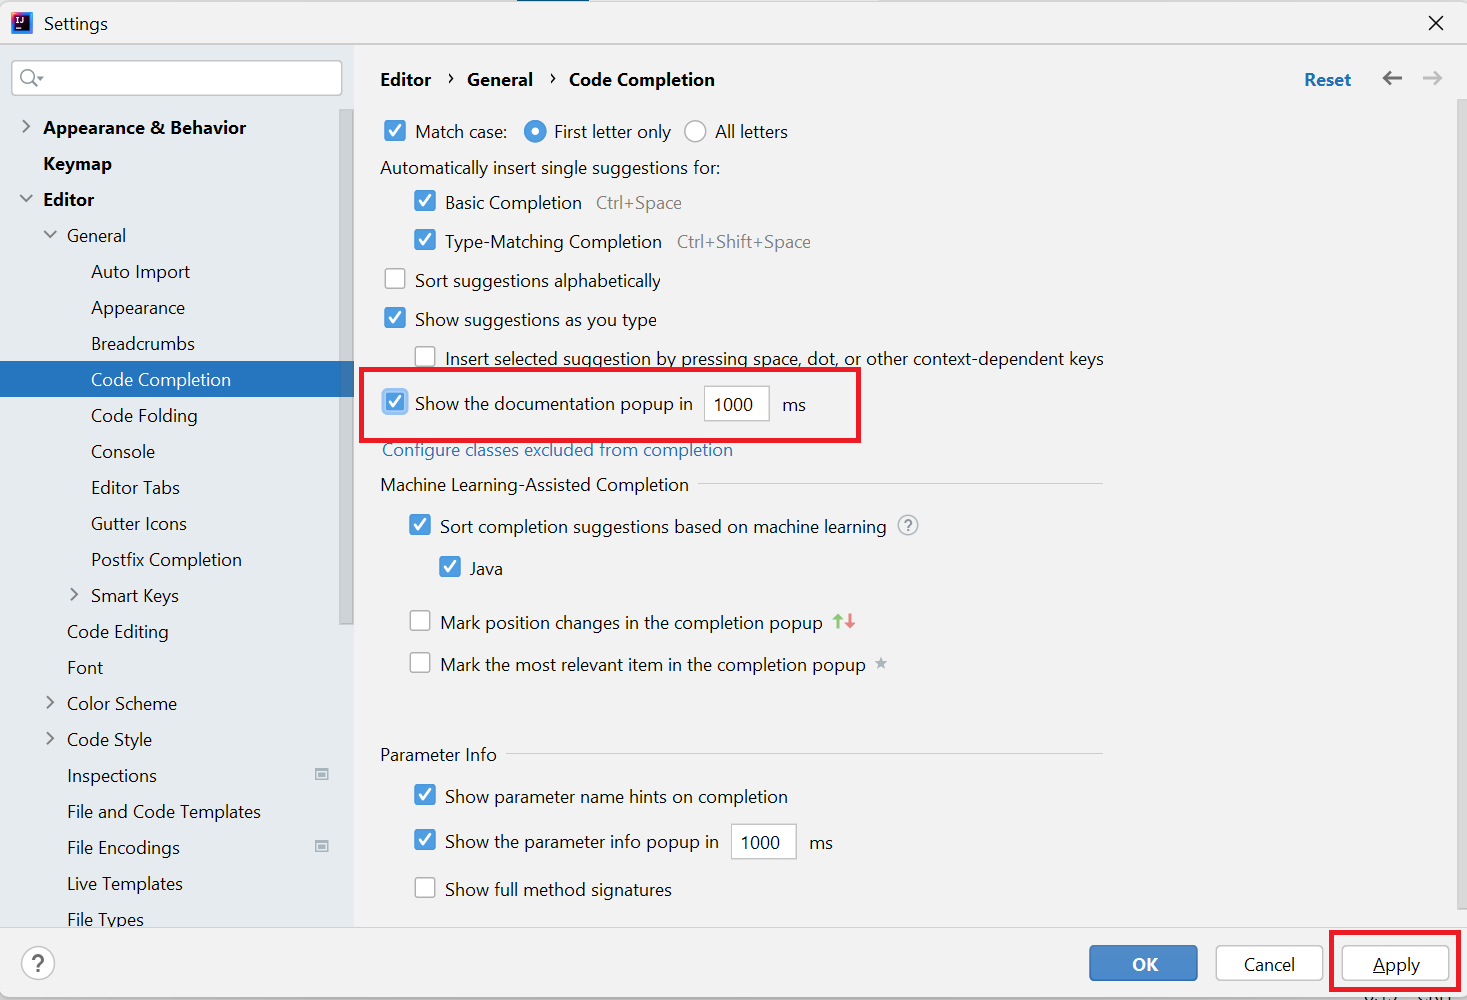The image size is (1467, 1000).
Task: Click the documentation popup delay input showing 1000
Action: [x=736, y=404]
